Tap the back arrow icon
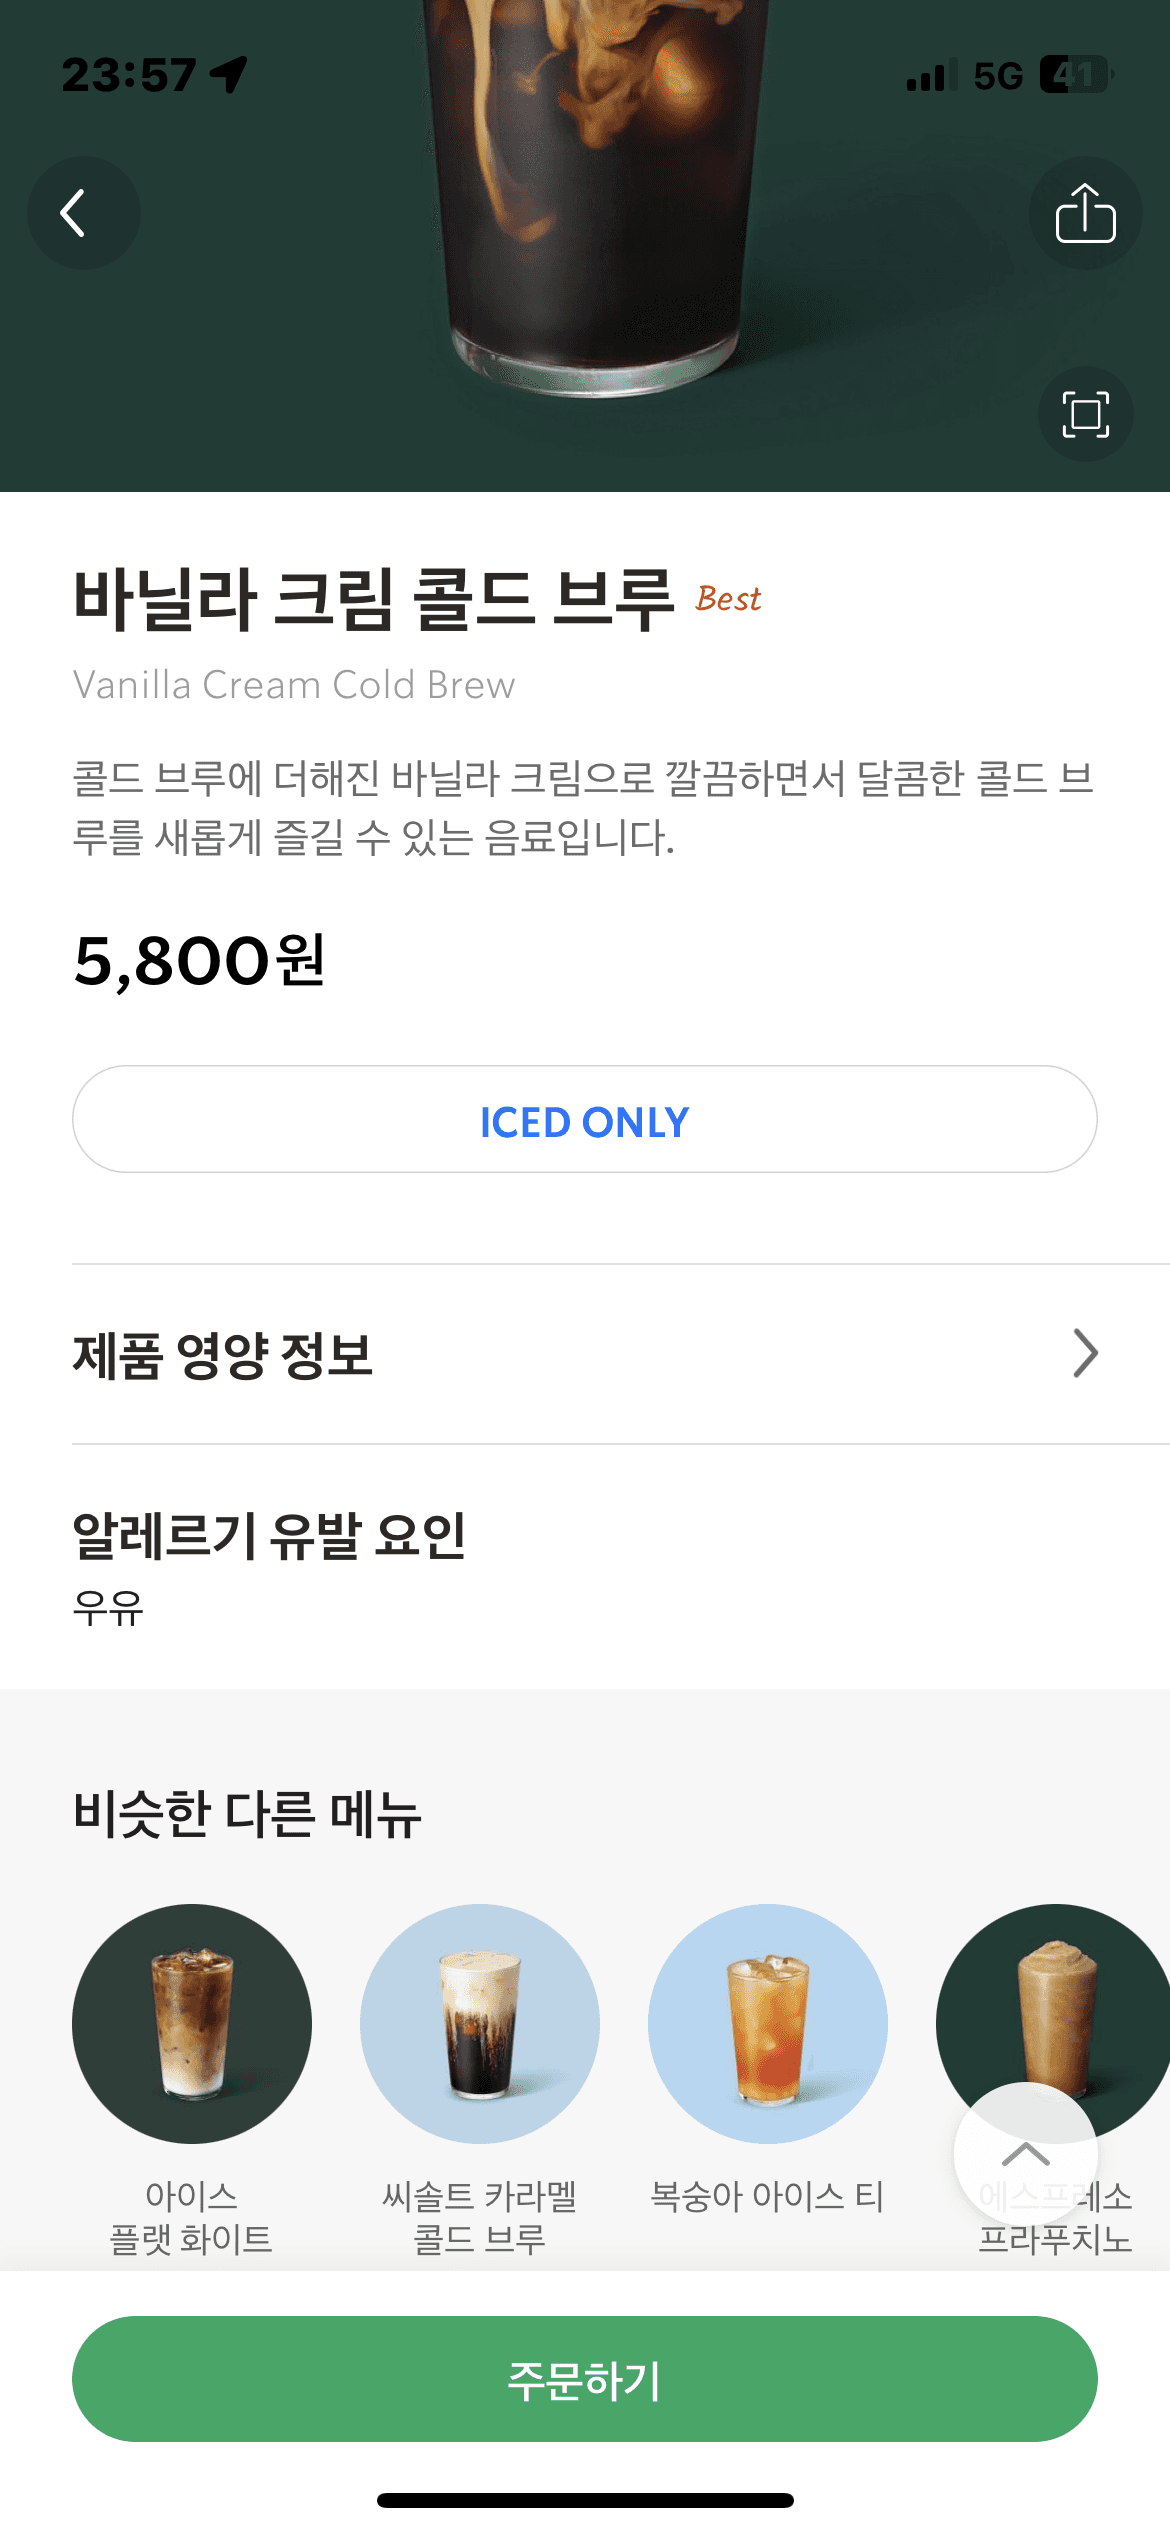The image size is (1170, 2532). coord(83,213)
